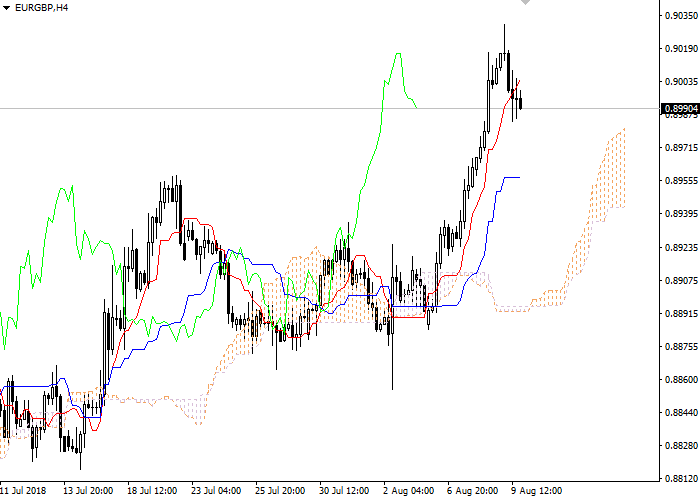
Task: Open the dropdown arrow beside EURGBP,H4
Action: (6, 8)
